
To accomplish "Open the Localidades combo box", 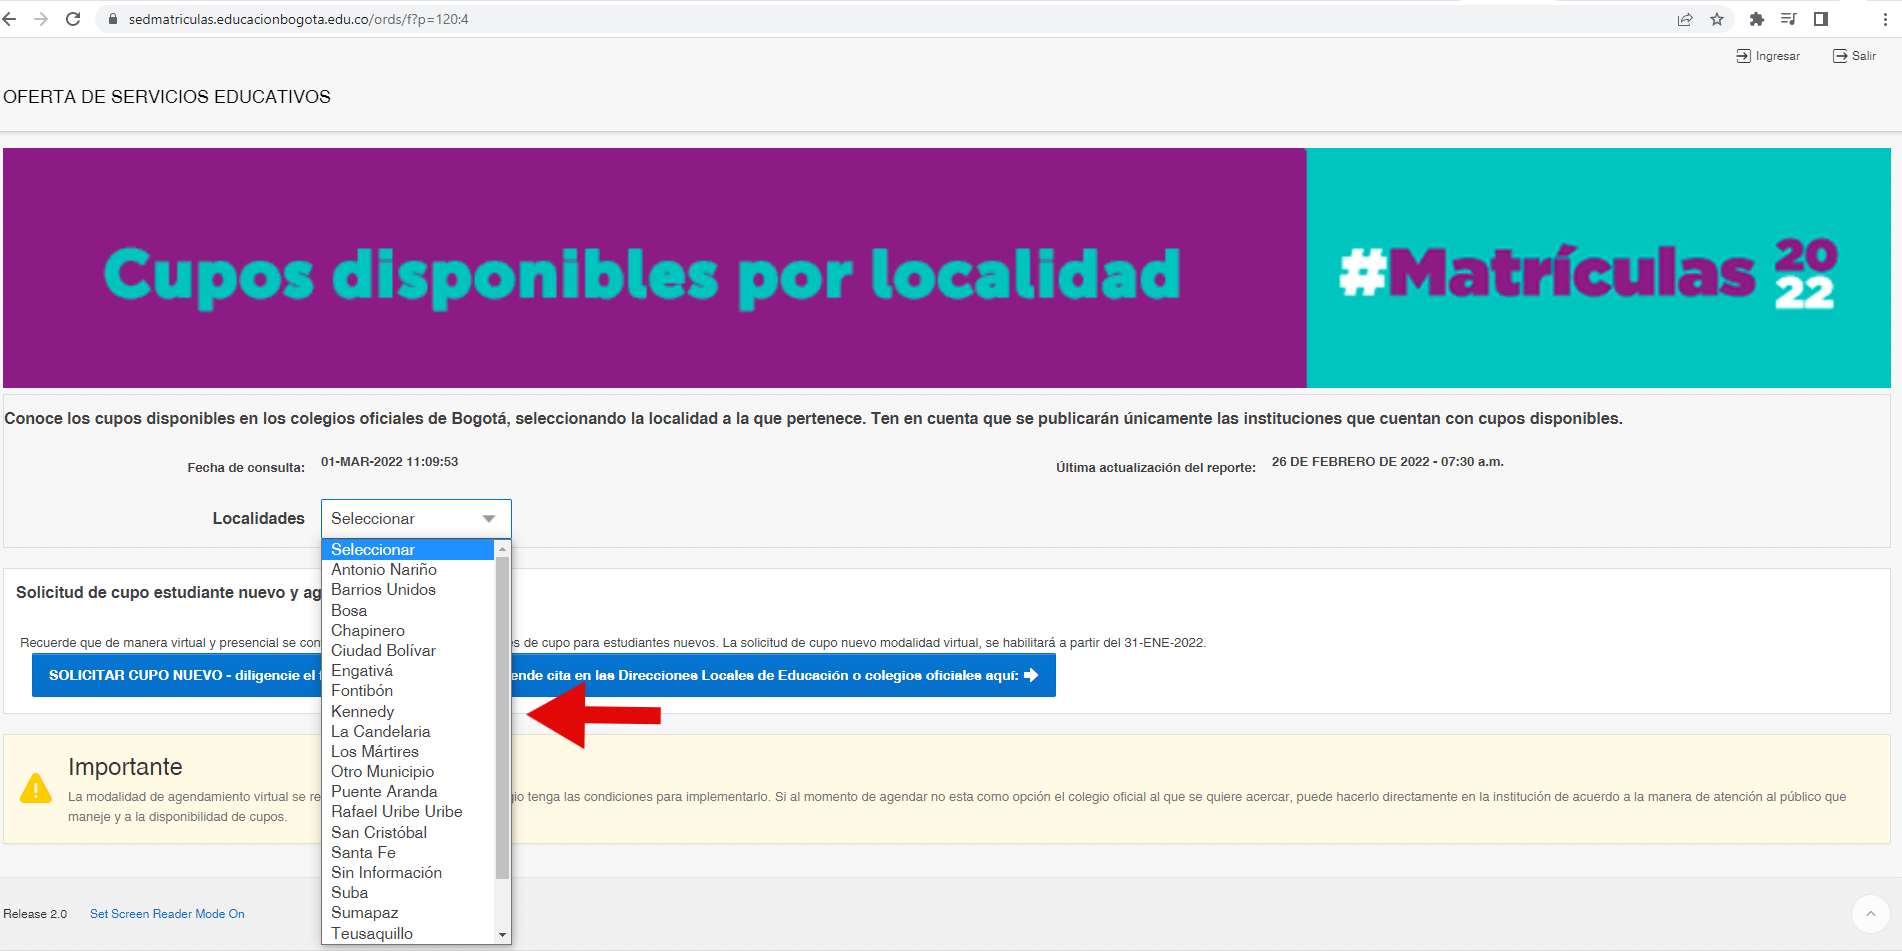I will 416,519.
